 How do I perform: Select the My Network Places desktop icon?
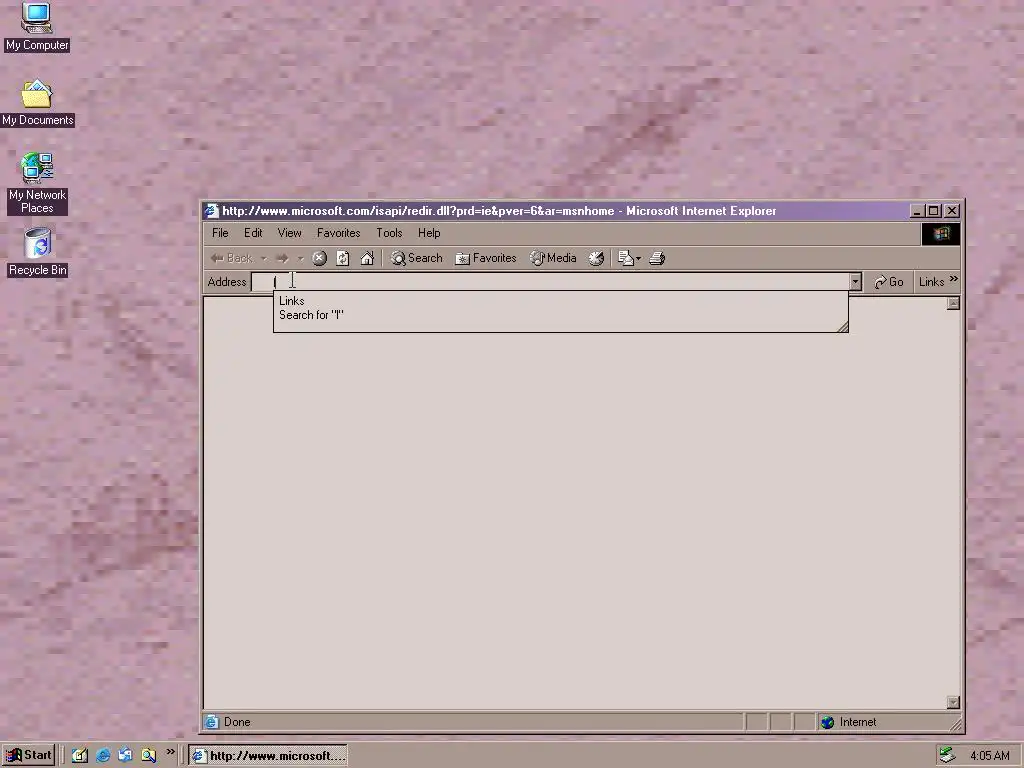(37, 184)
